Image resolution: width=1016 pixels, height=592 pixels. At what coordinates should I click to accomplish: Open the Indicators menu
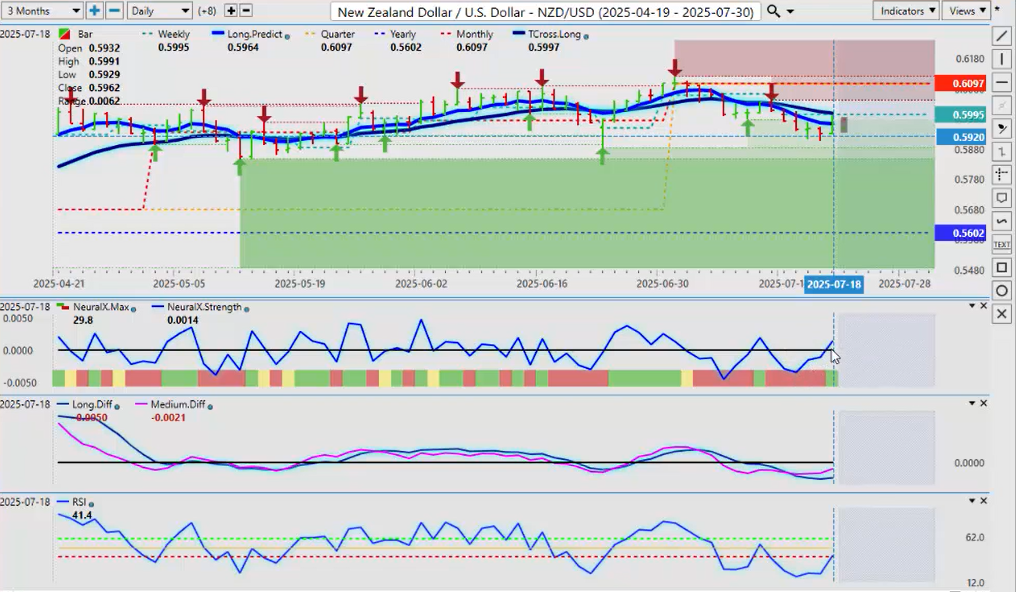pyautogui.click(x=905, y=11)
